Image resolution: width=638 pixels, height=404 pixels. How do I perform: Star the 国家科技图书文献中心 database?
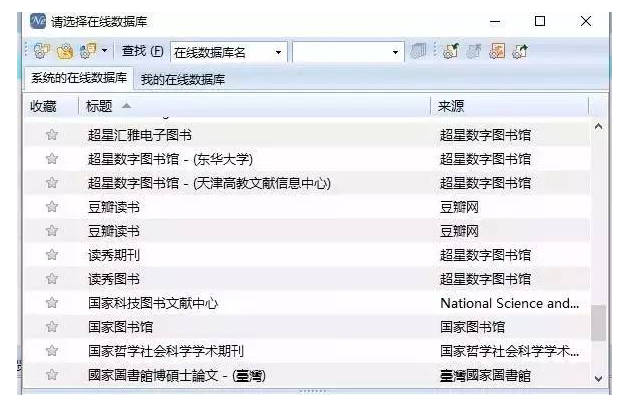[52, 303]
